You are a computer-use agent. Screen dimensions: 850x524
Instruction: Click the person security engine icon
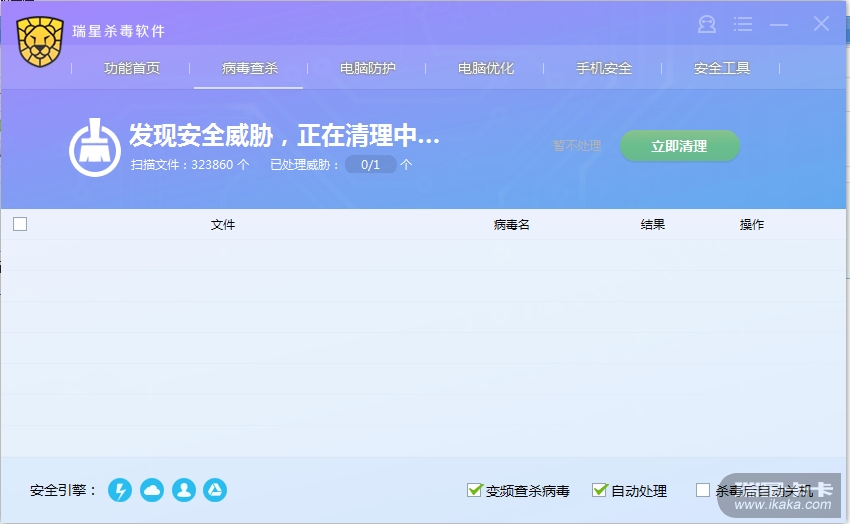point(184,490)
